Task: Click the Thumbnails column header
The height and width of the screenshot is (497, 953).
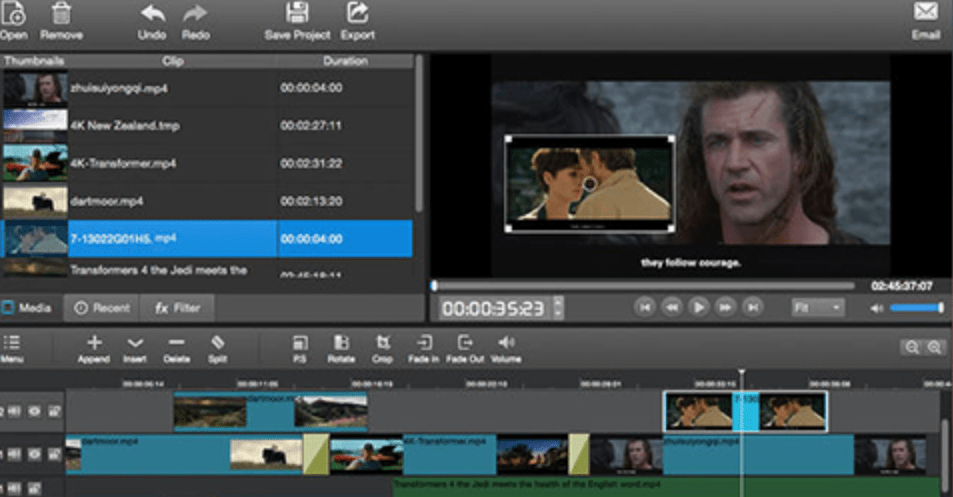Action: point(34,61)
